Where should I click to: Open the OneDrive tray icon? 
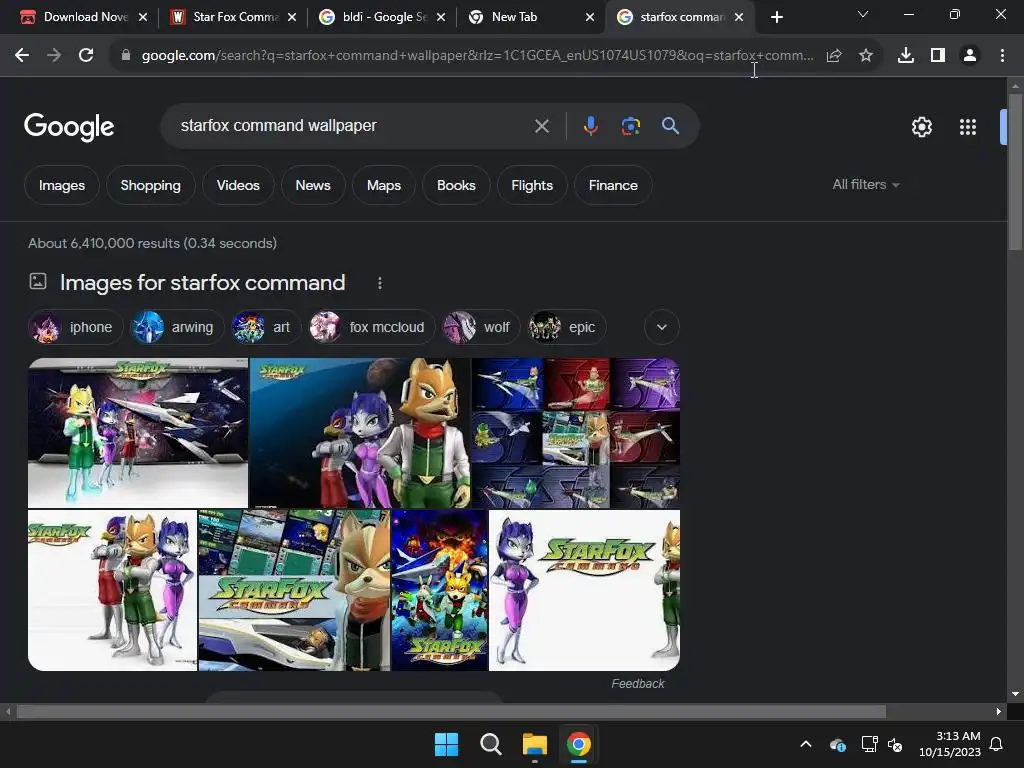pos(838,744)
